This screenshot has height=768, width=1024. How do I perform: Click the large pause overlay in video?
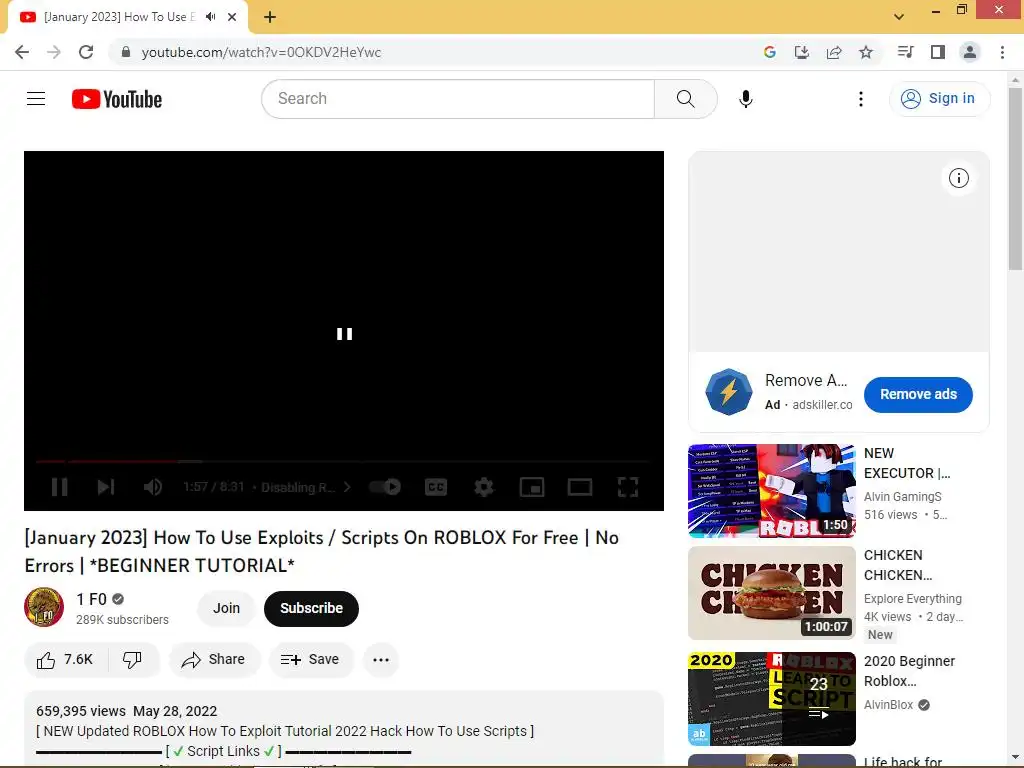tap(344, 334)
